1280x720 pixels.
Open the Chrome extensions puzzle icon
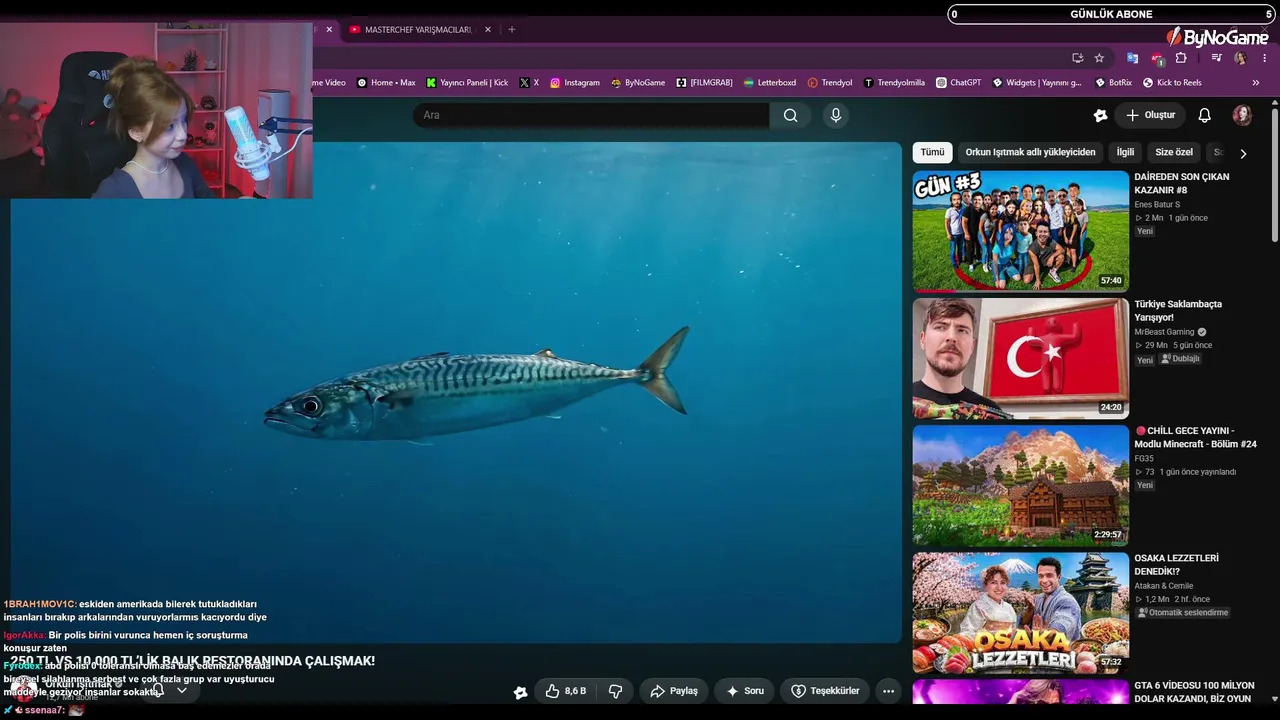tap(1181, 58)
